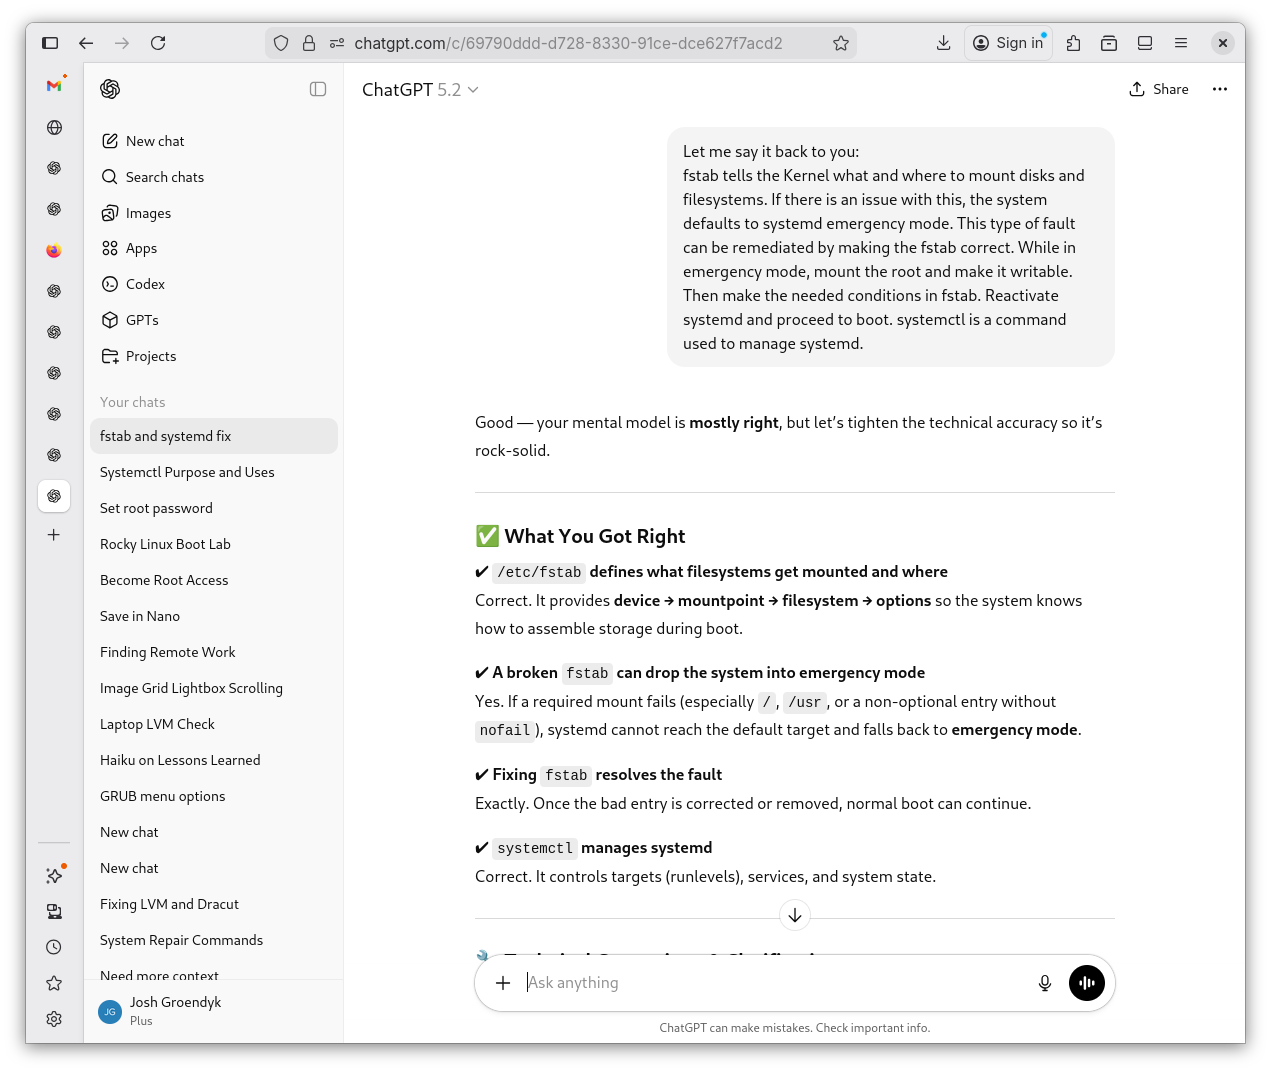Click the microphone dictation icon
Screen dimensions: 1271x1072
click(1044, 983)
